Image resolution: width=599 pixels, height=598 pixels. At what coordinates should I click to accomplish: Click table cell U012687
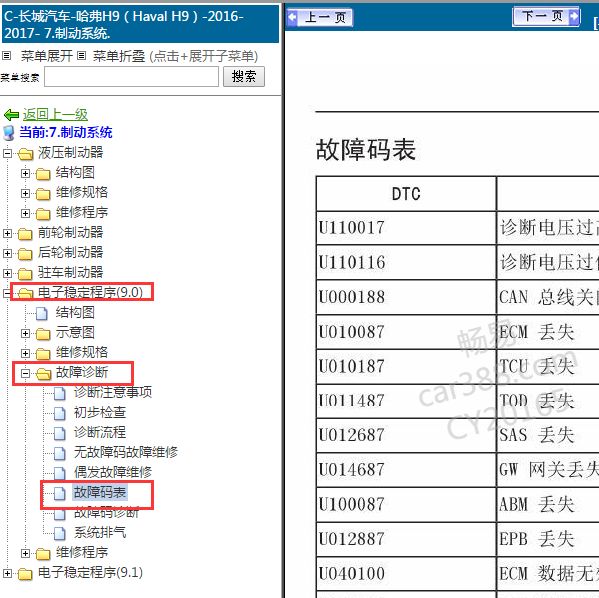coord(406,435)
